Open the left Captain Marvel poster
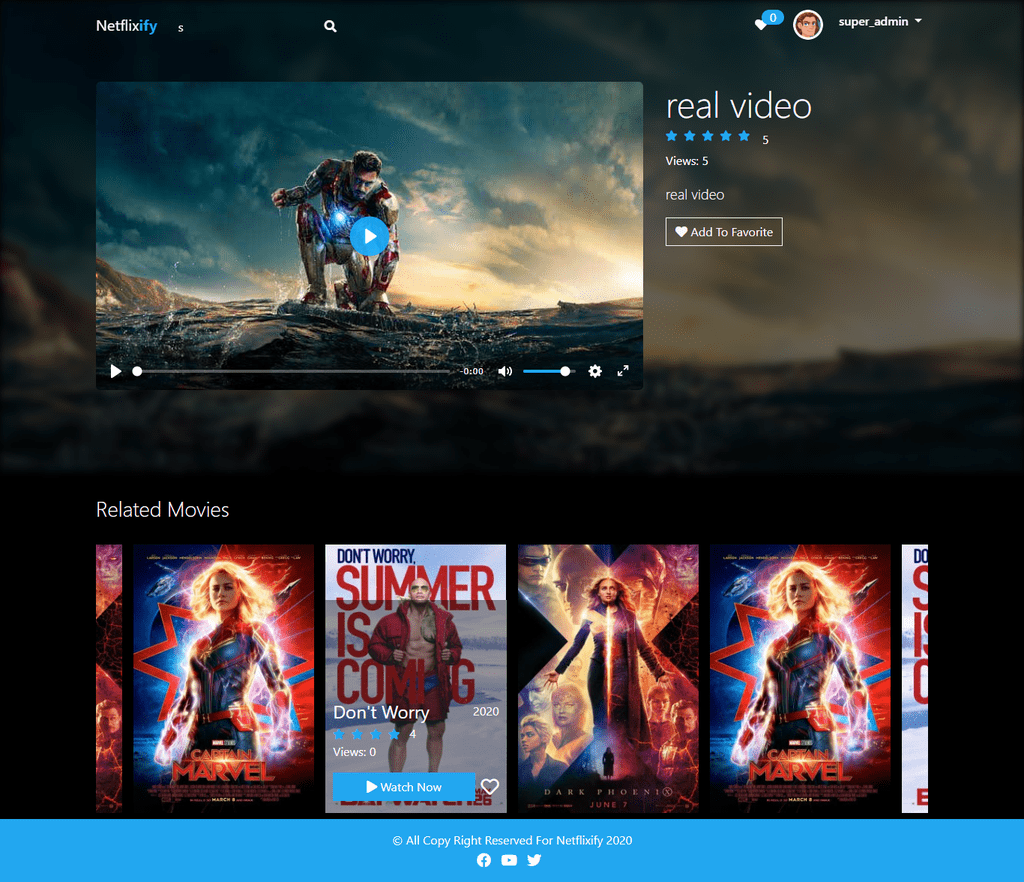This screenshot has height=882, width=1024. coord(223,678)
